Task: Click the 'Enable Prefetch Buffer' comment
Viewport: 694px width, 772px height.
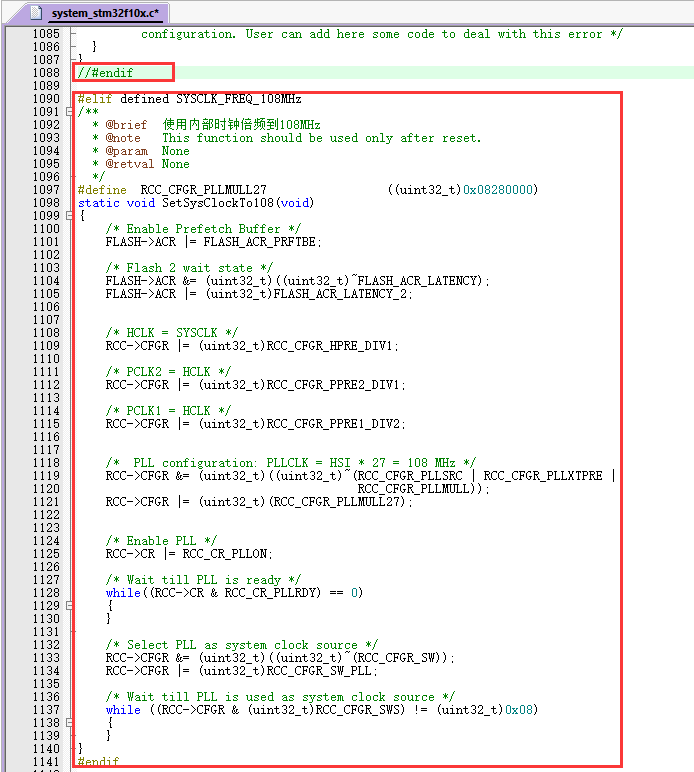Action: (x=203, y=229)
